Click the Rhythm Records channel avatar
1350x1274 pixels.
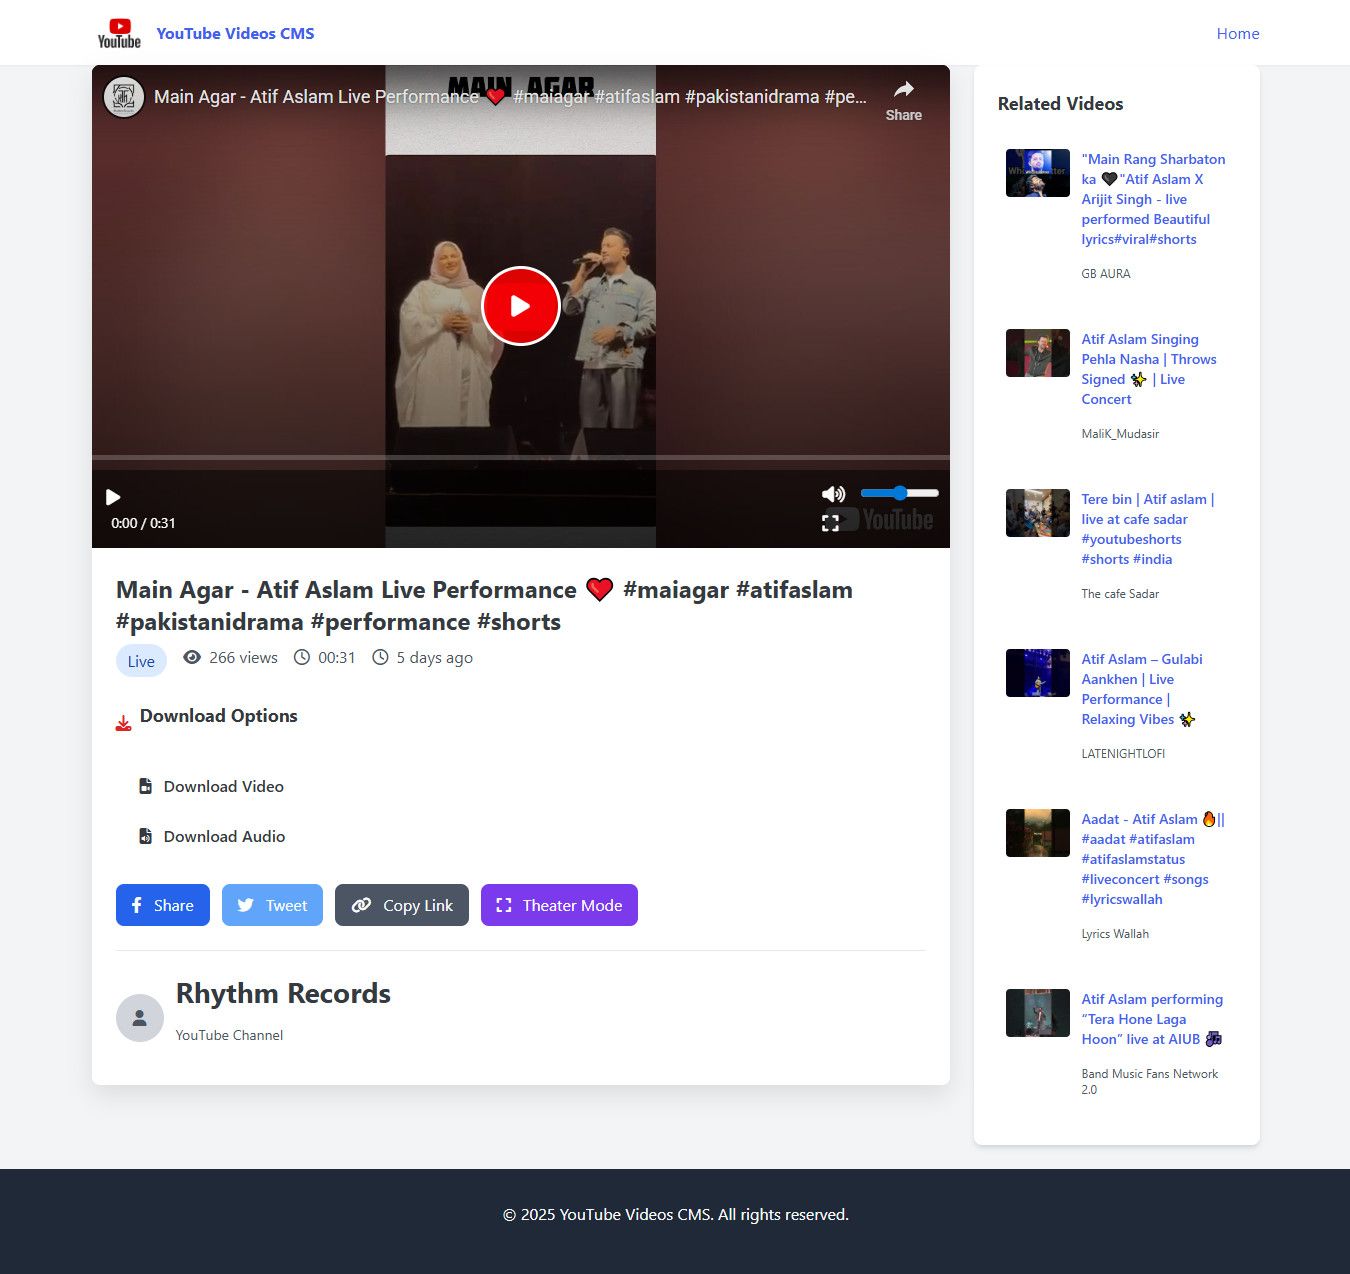click(140, 1018)
